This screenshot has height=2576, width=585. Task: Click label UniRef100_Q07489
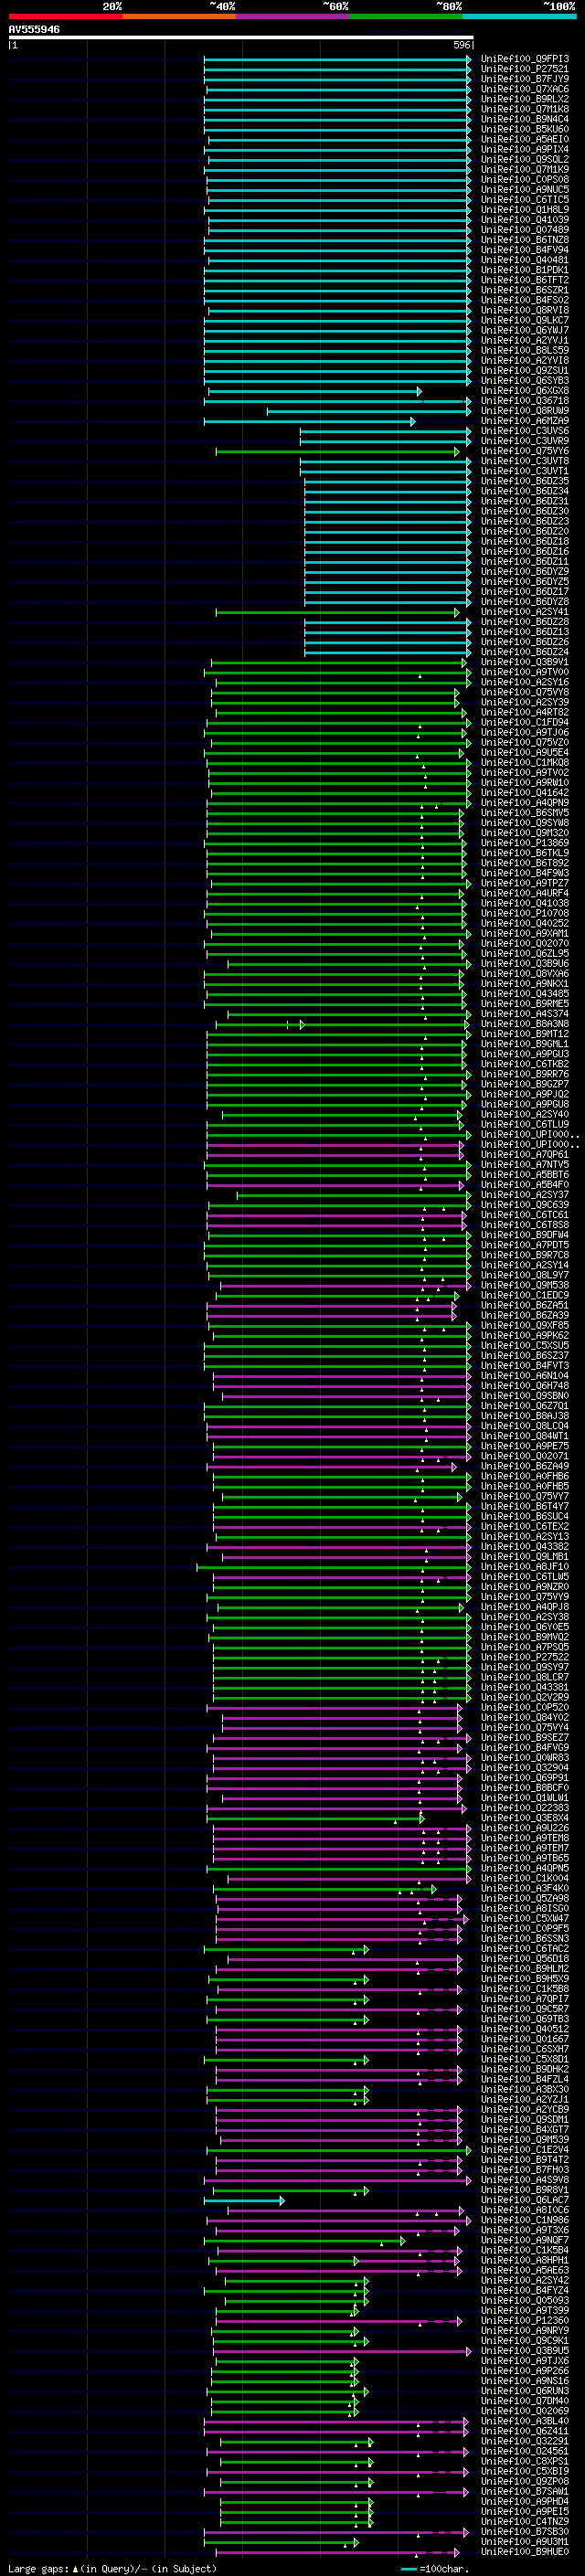[525, 230]
